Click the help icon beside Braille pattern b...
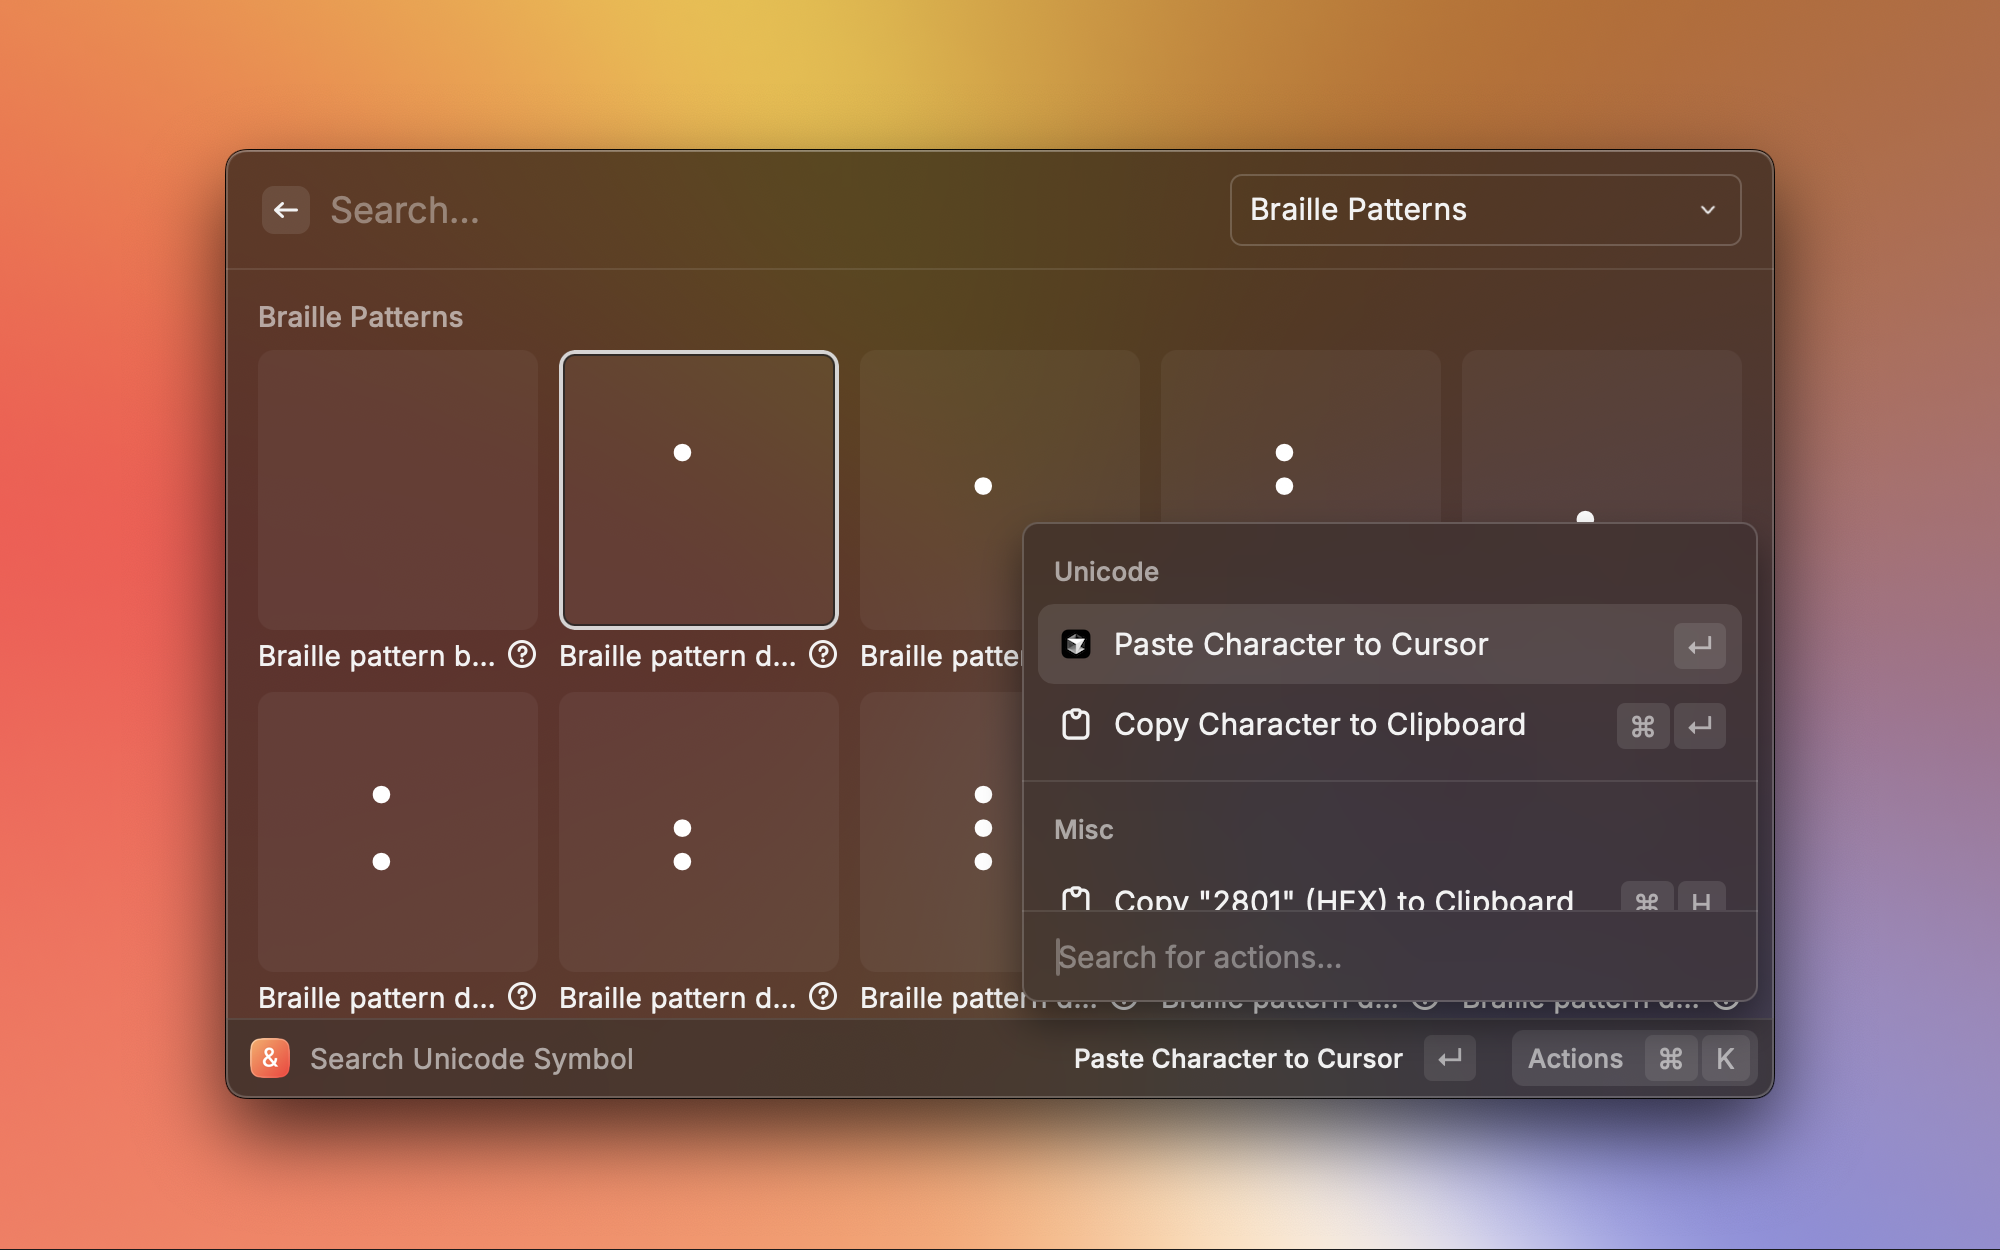 point(522,655)
